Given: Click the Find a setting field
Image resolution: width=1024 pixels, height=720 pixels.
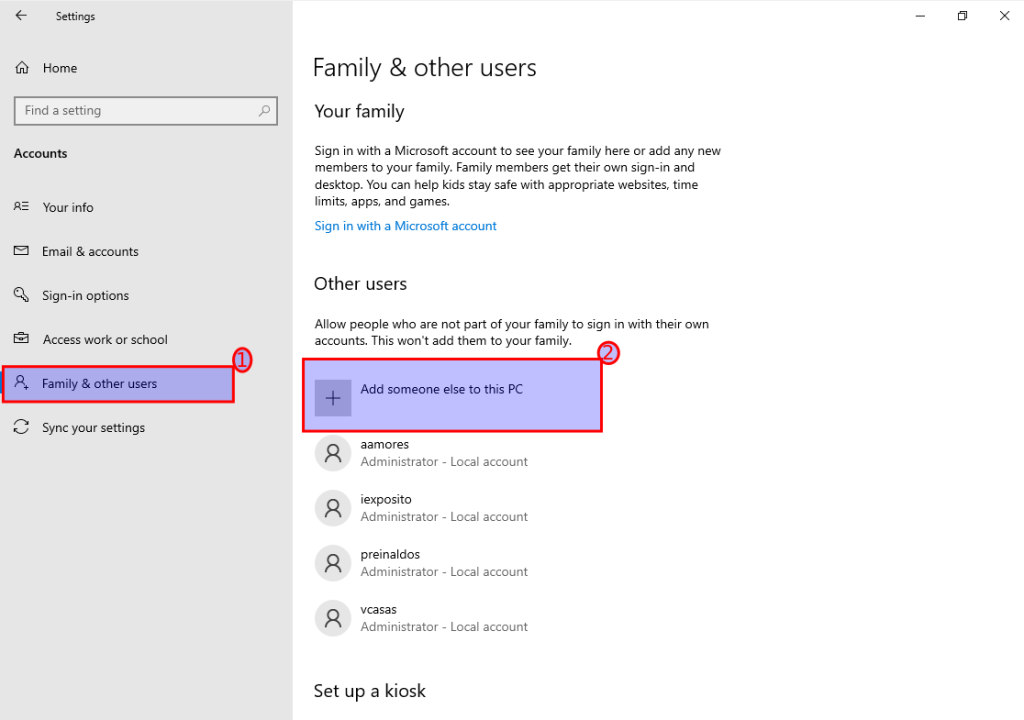Looking at the screenshot, I should [x=135, y=111].
